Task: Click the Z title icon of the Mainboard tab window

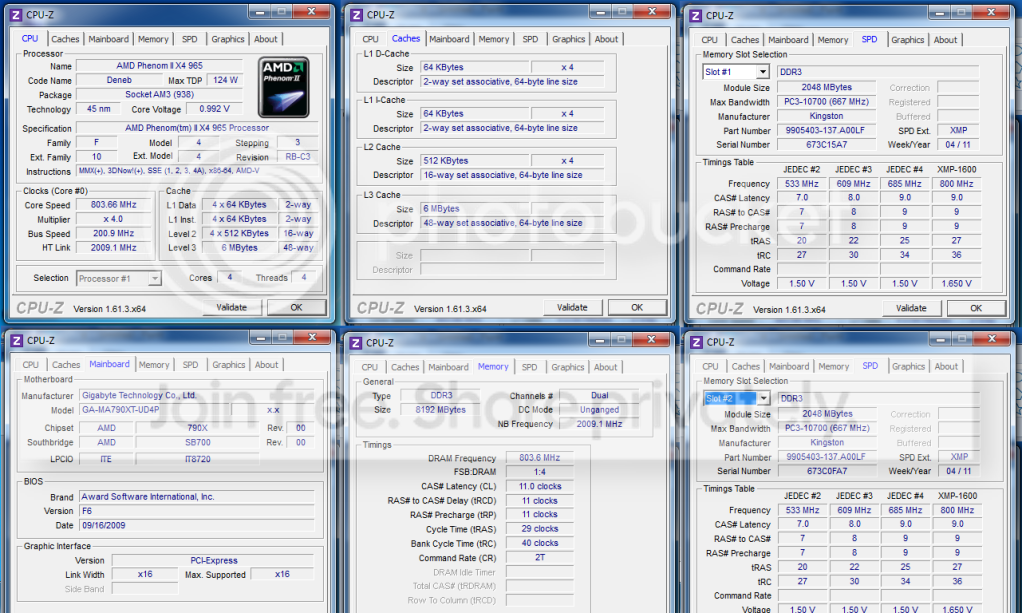Action: pyautogui.click(x=17, y=340)
